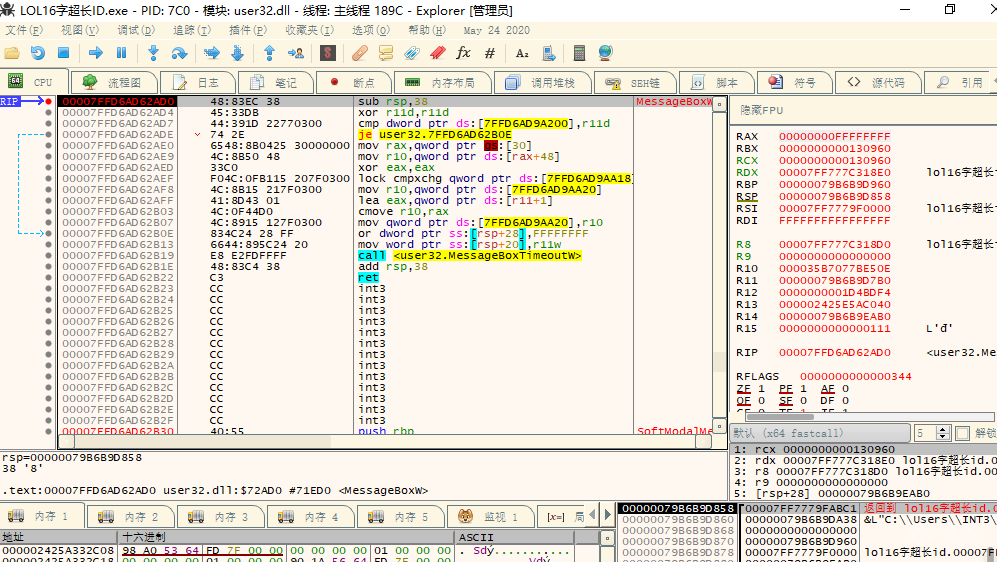Stop debugging with the blue square icon
Viewport: 997px width, 562px height.
click(64, 53)
